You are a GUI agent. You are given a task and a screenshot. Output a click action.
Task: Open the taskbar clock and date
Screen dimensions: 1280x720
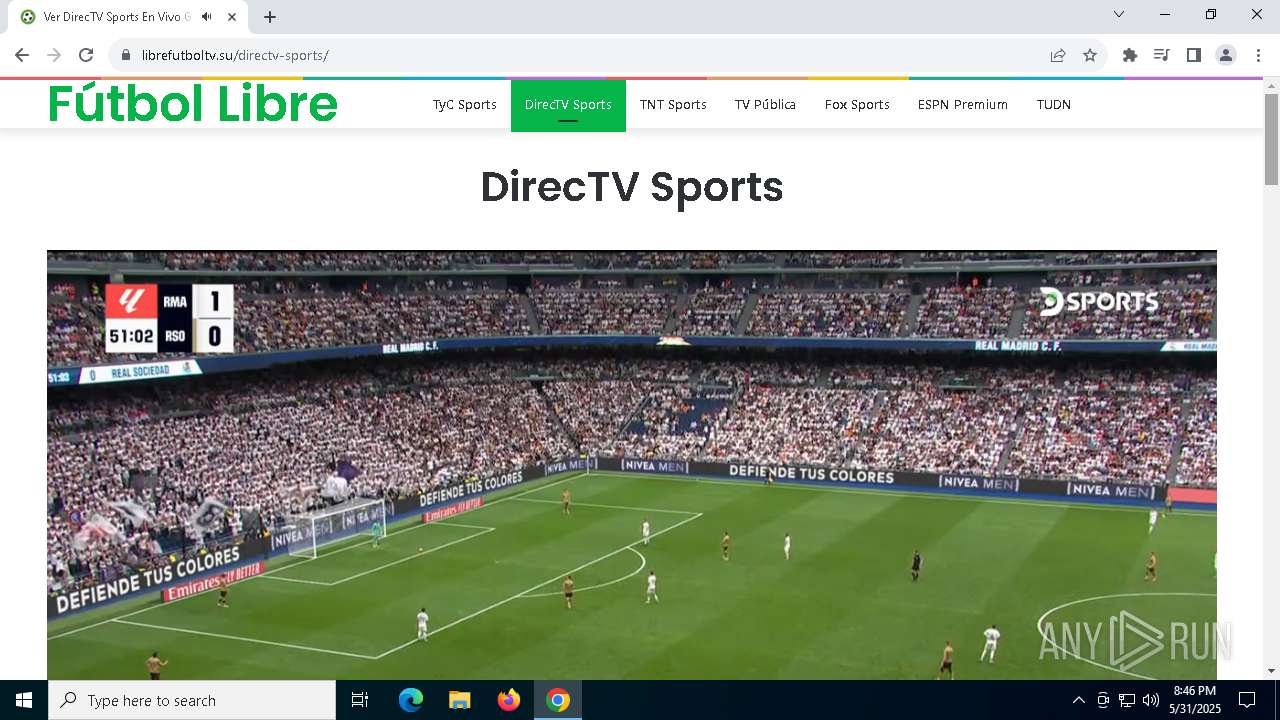(x=1195, y=700)
